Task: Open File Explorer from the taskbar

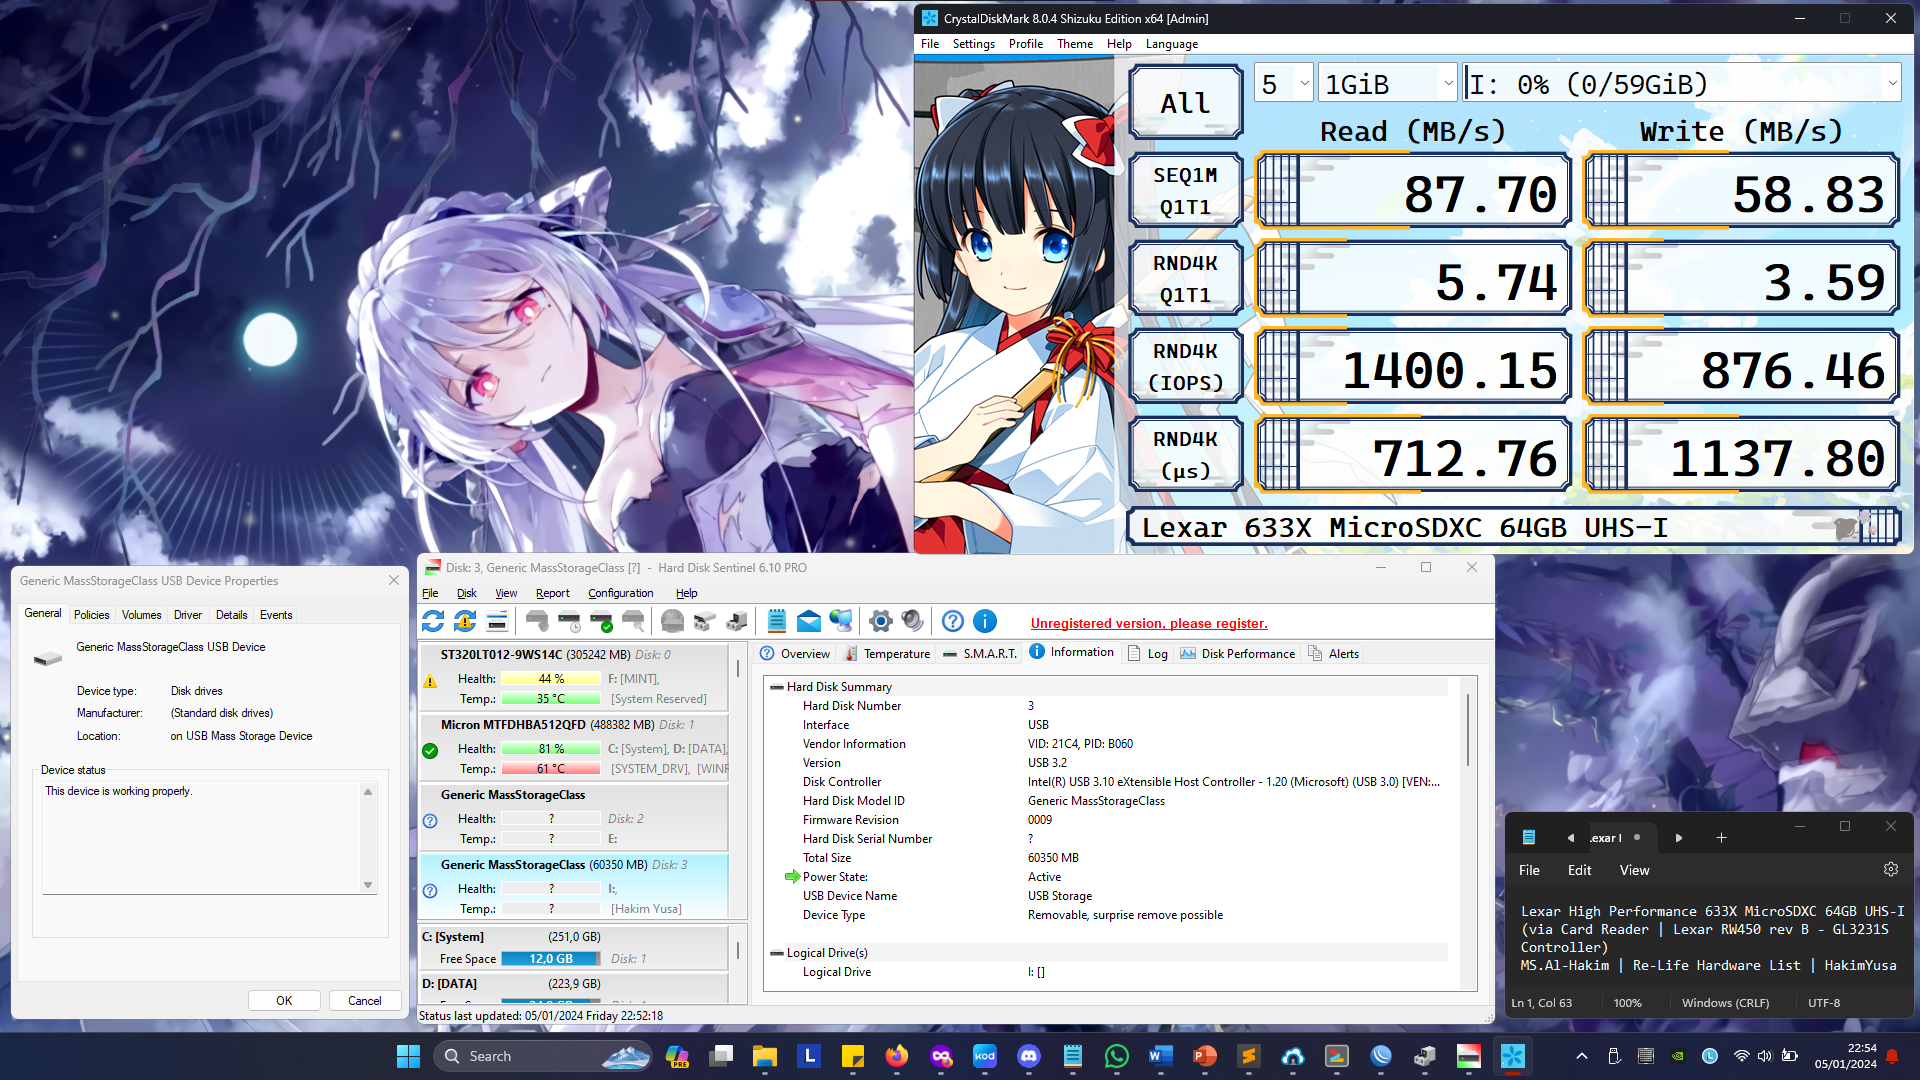Action: tap(765, 1056)
